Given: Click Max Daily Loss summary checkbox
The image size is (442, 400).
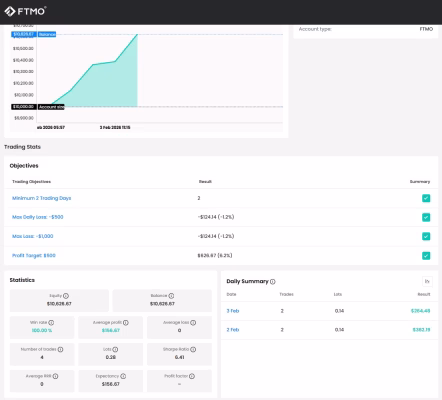Looking at the screenshot, I should point(426,217).
